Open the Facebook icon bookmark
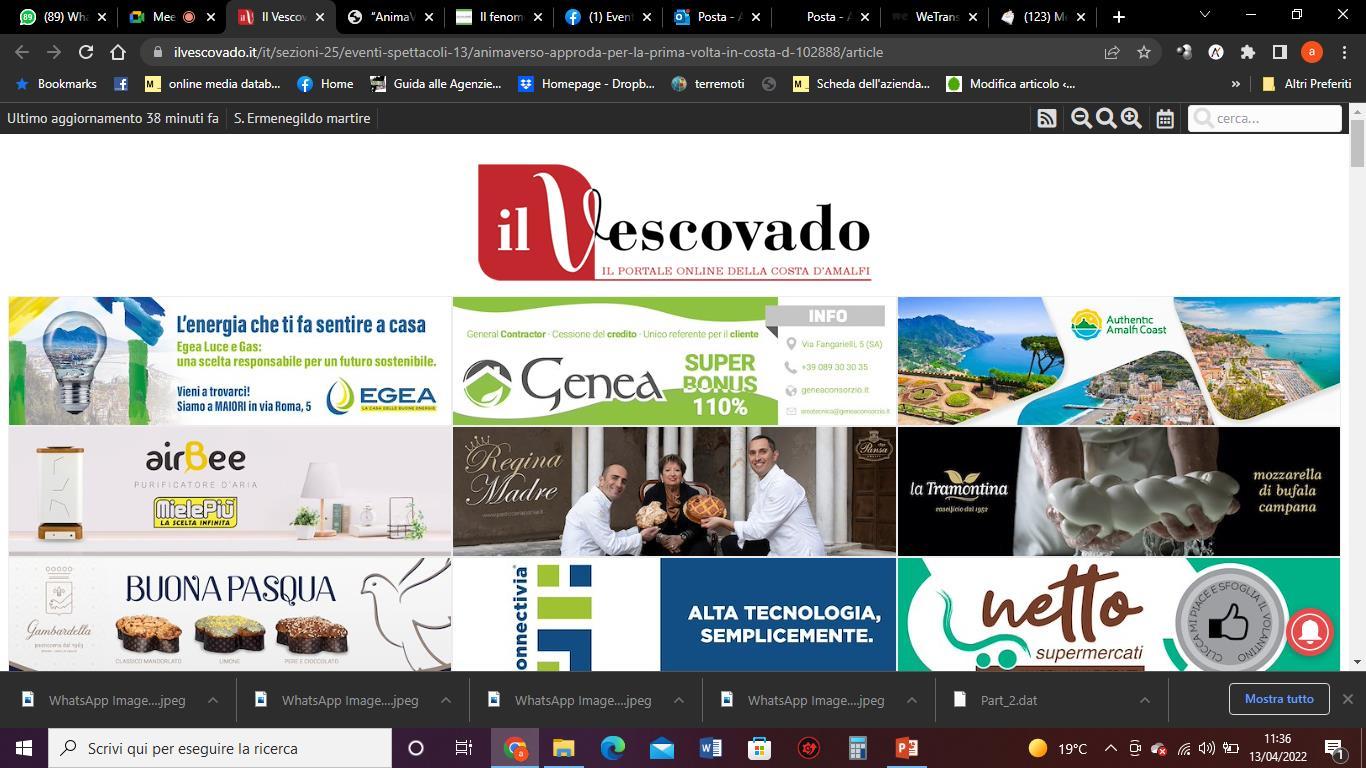Viewport: 1366px width, 768px height. point(121,84)
